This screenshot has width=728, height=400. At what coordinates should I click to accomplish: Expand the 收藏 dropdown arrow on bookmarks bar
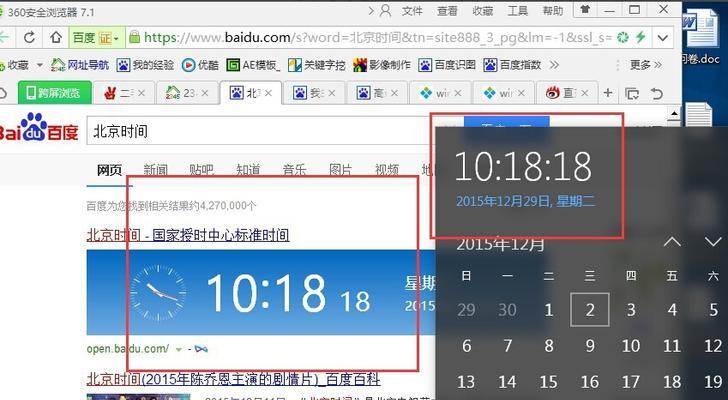pos(39,65)
